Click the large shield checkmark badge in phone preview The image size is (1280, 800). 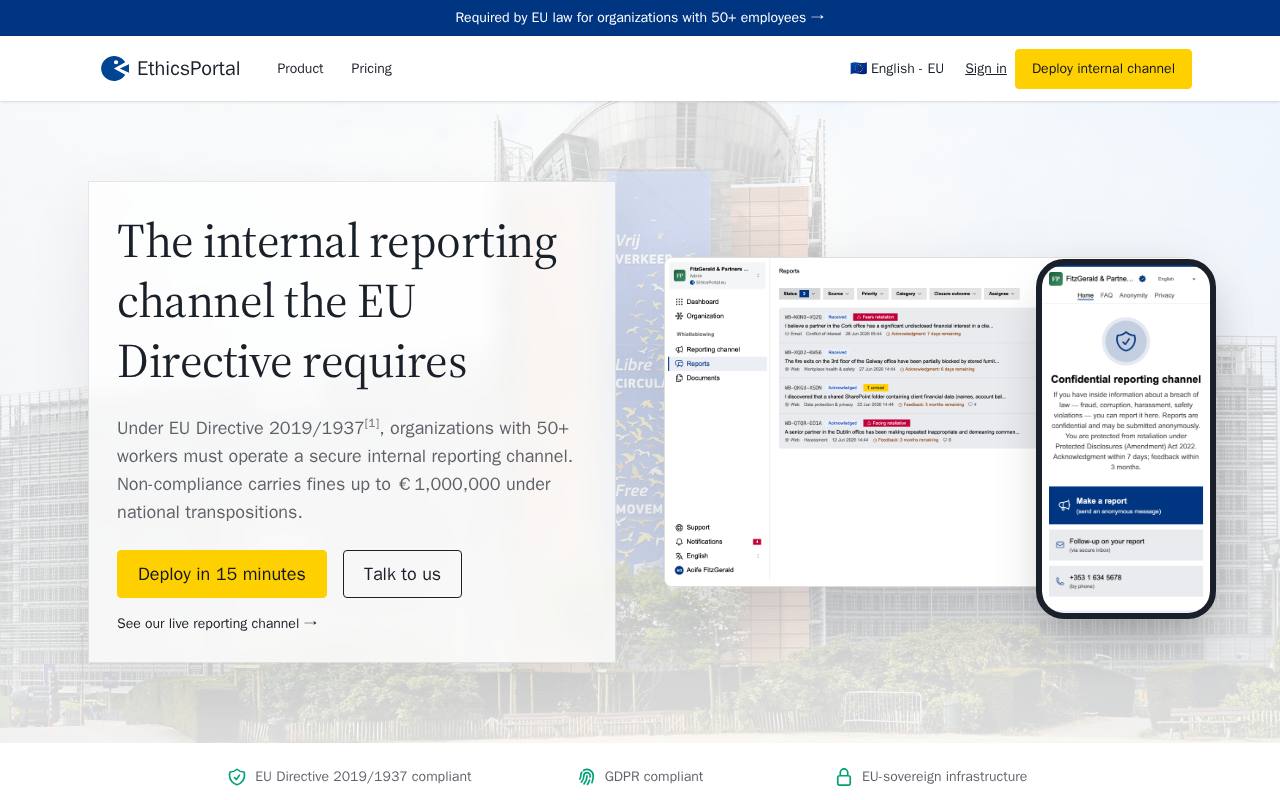click(1126, 341)
